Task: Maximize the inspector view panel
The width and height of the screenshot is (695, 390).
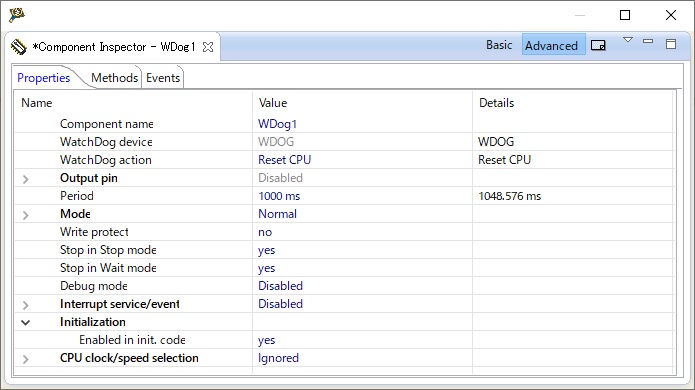Action: coord(671,44)
